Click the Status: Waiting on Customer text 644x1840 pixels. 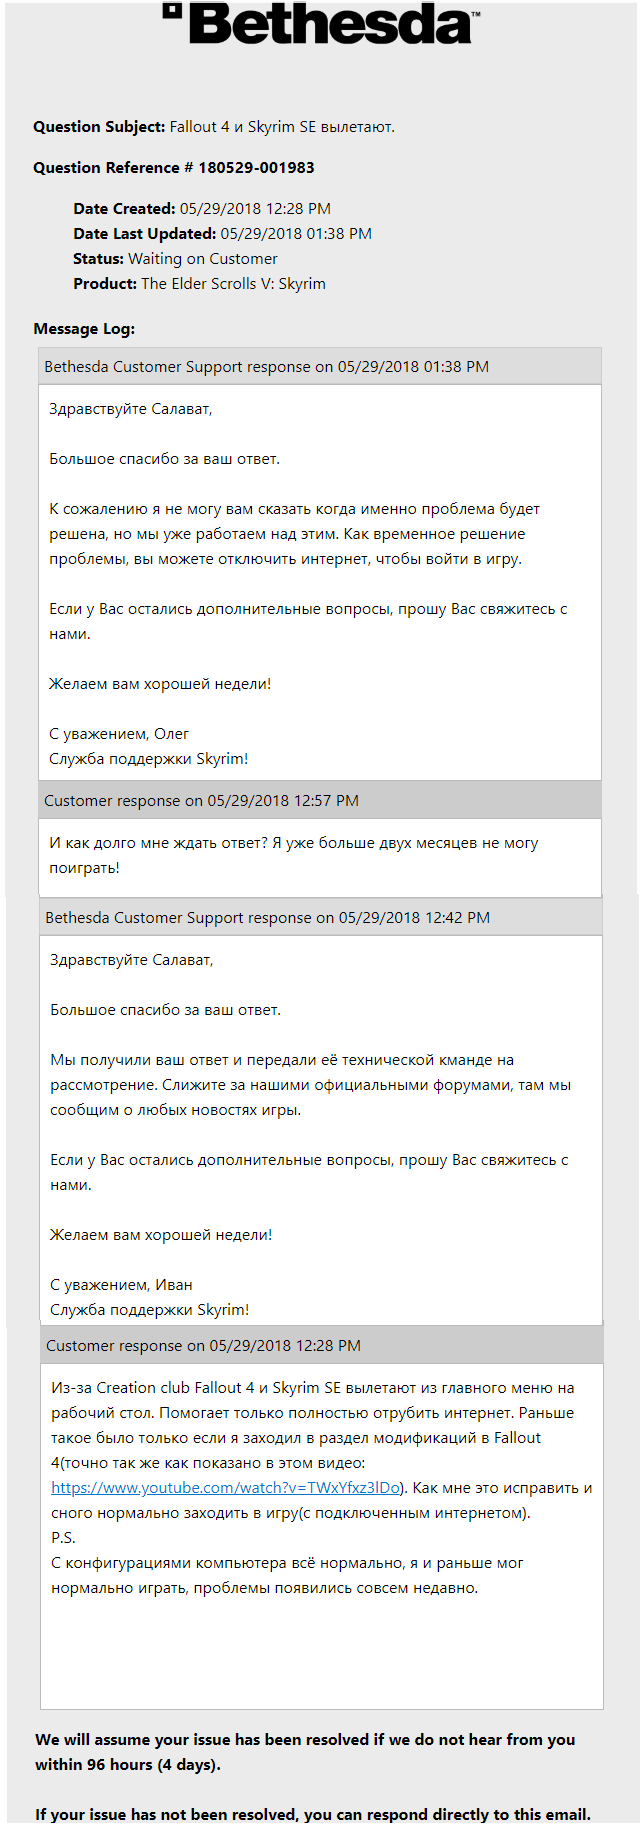click(175, 259)
